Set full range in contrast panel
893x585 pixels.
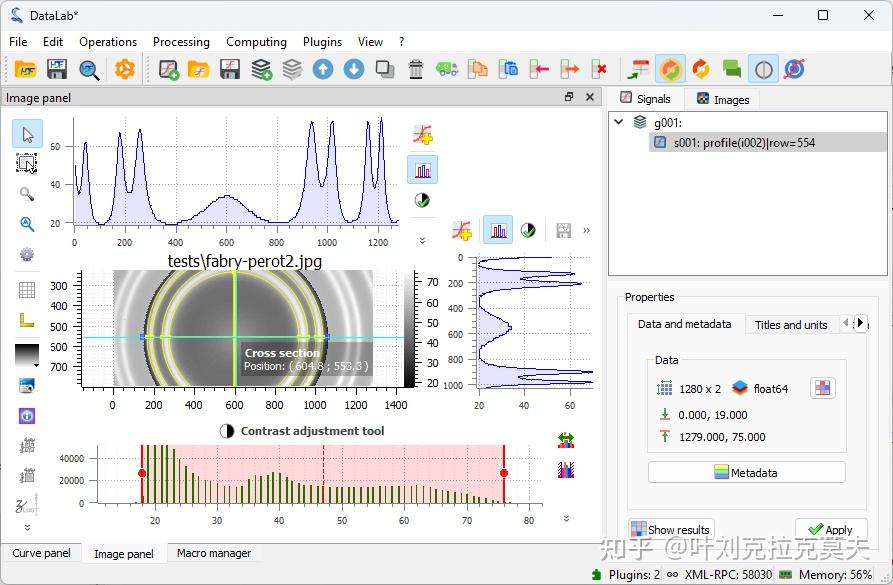(x=566, y=440)
